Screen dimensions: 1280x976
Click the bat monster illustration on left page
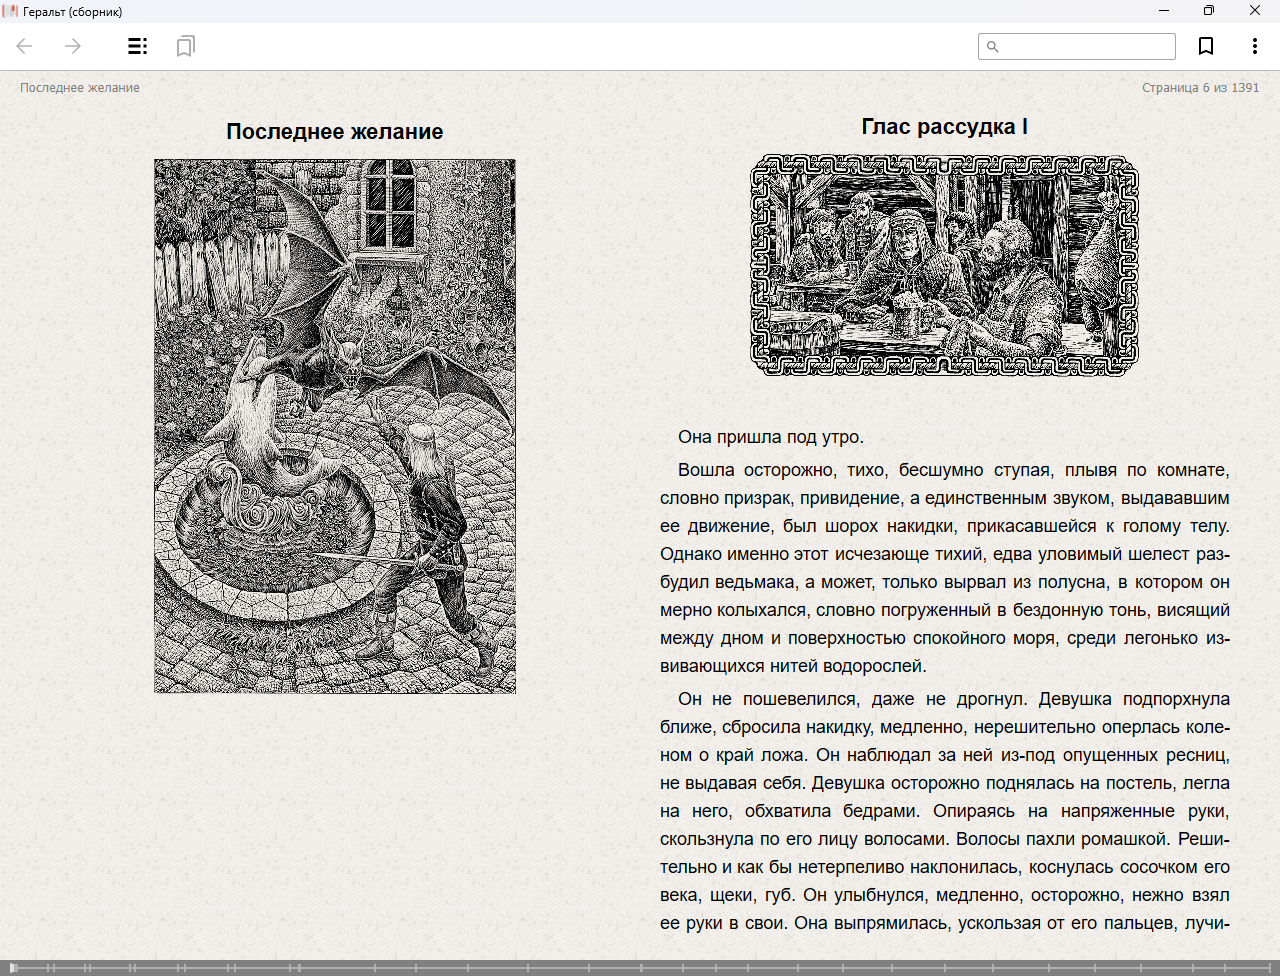coord(335,426)
